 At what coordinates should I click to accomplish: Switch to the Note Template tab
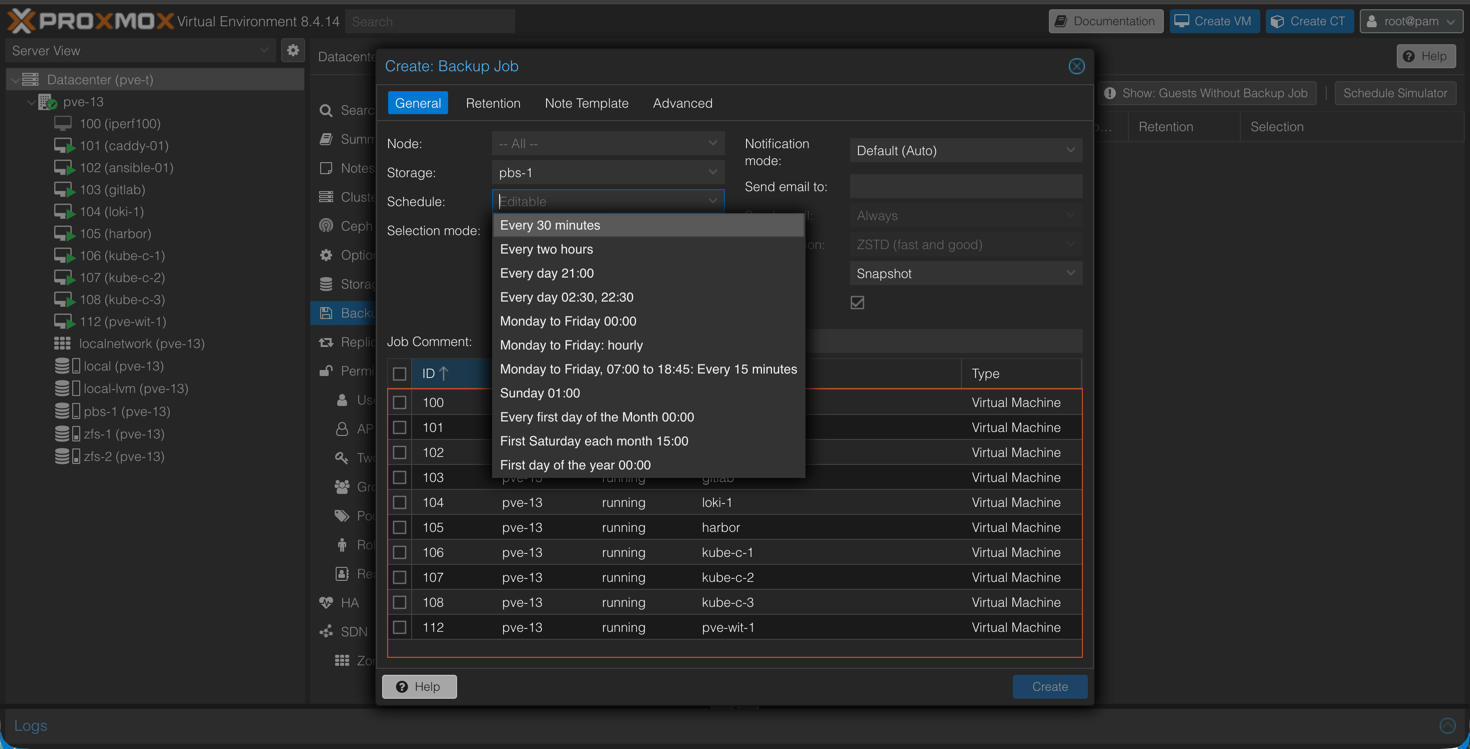587,103
